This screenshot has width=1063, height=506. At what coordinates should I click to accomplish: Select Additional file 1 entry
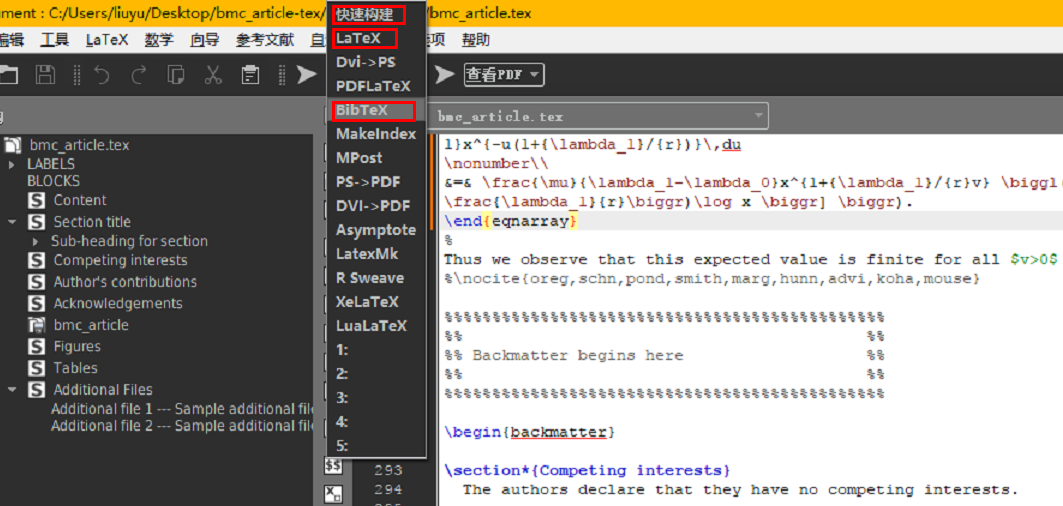(x=183, y=409)
